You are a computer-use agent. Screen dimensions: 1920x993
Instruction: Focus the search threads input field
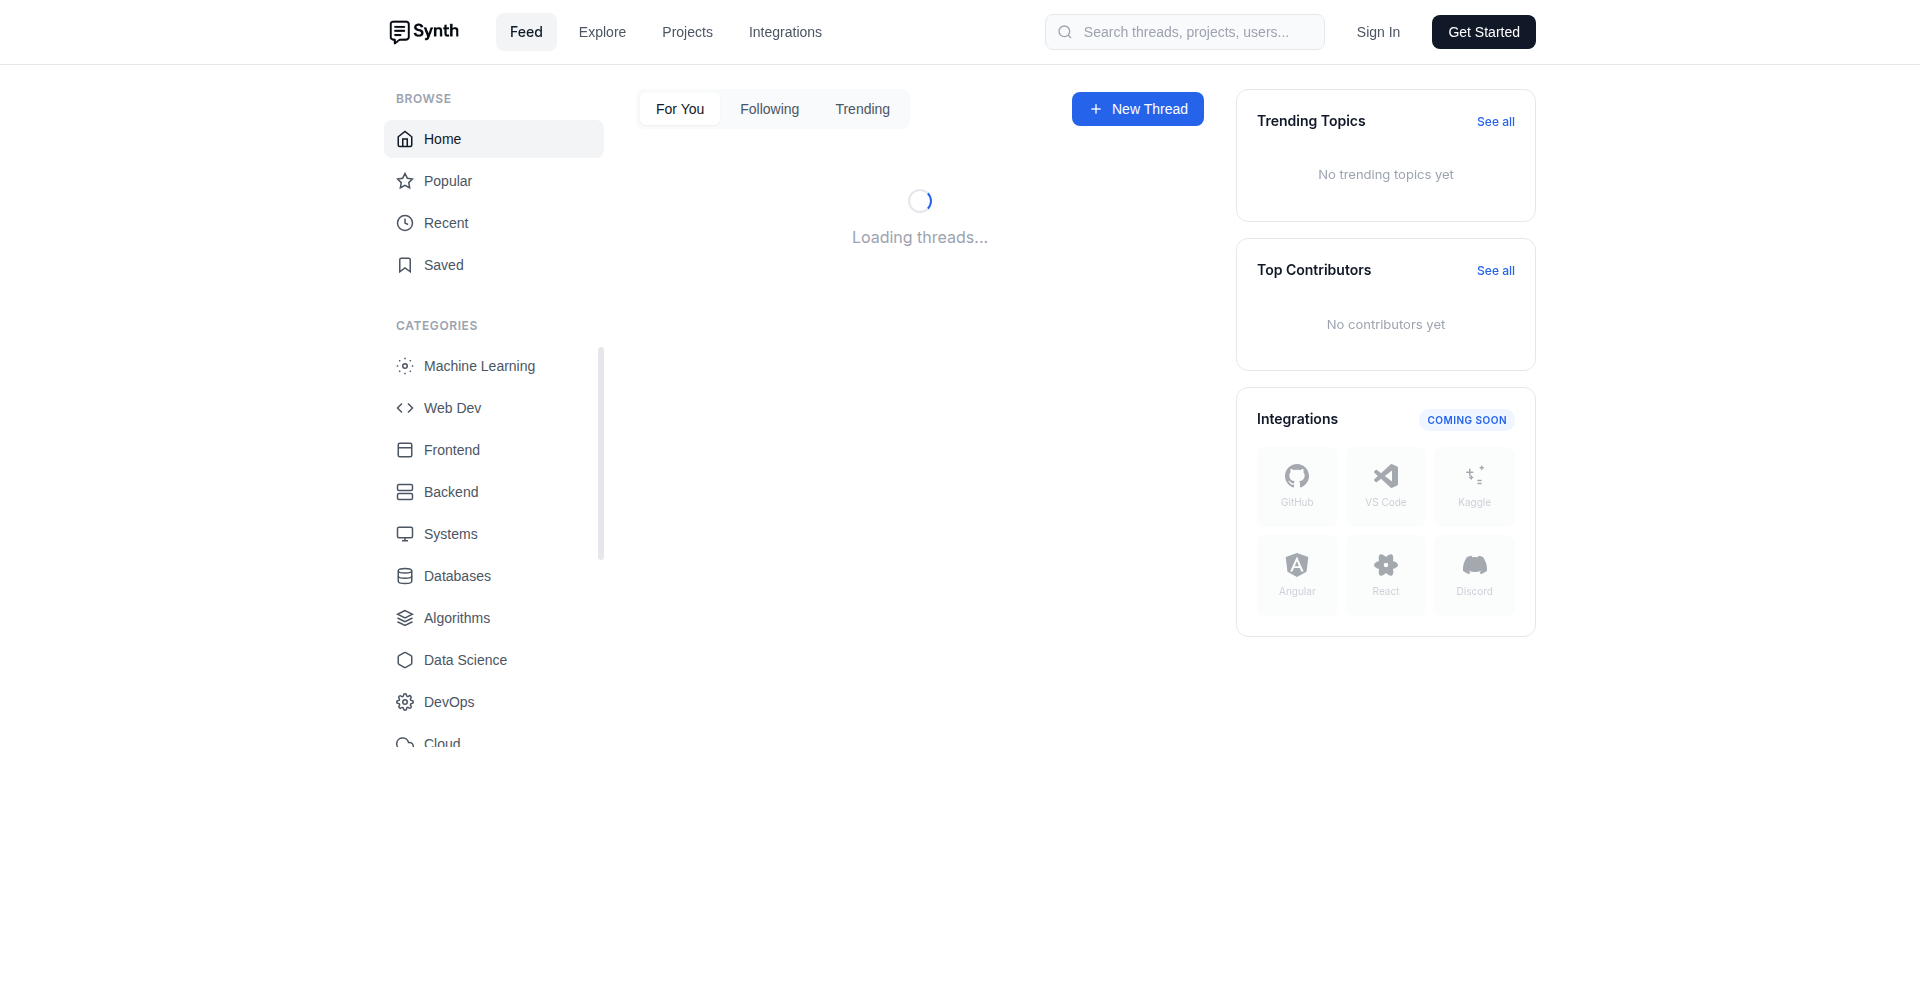click(x=1185, y=32)
